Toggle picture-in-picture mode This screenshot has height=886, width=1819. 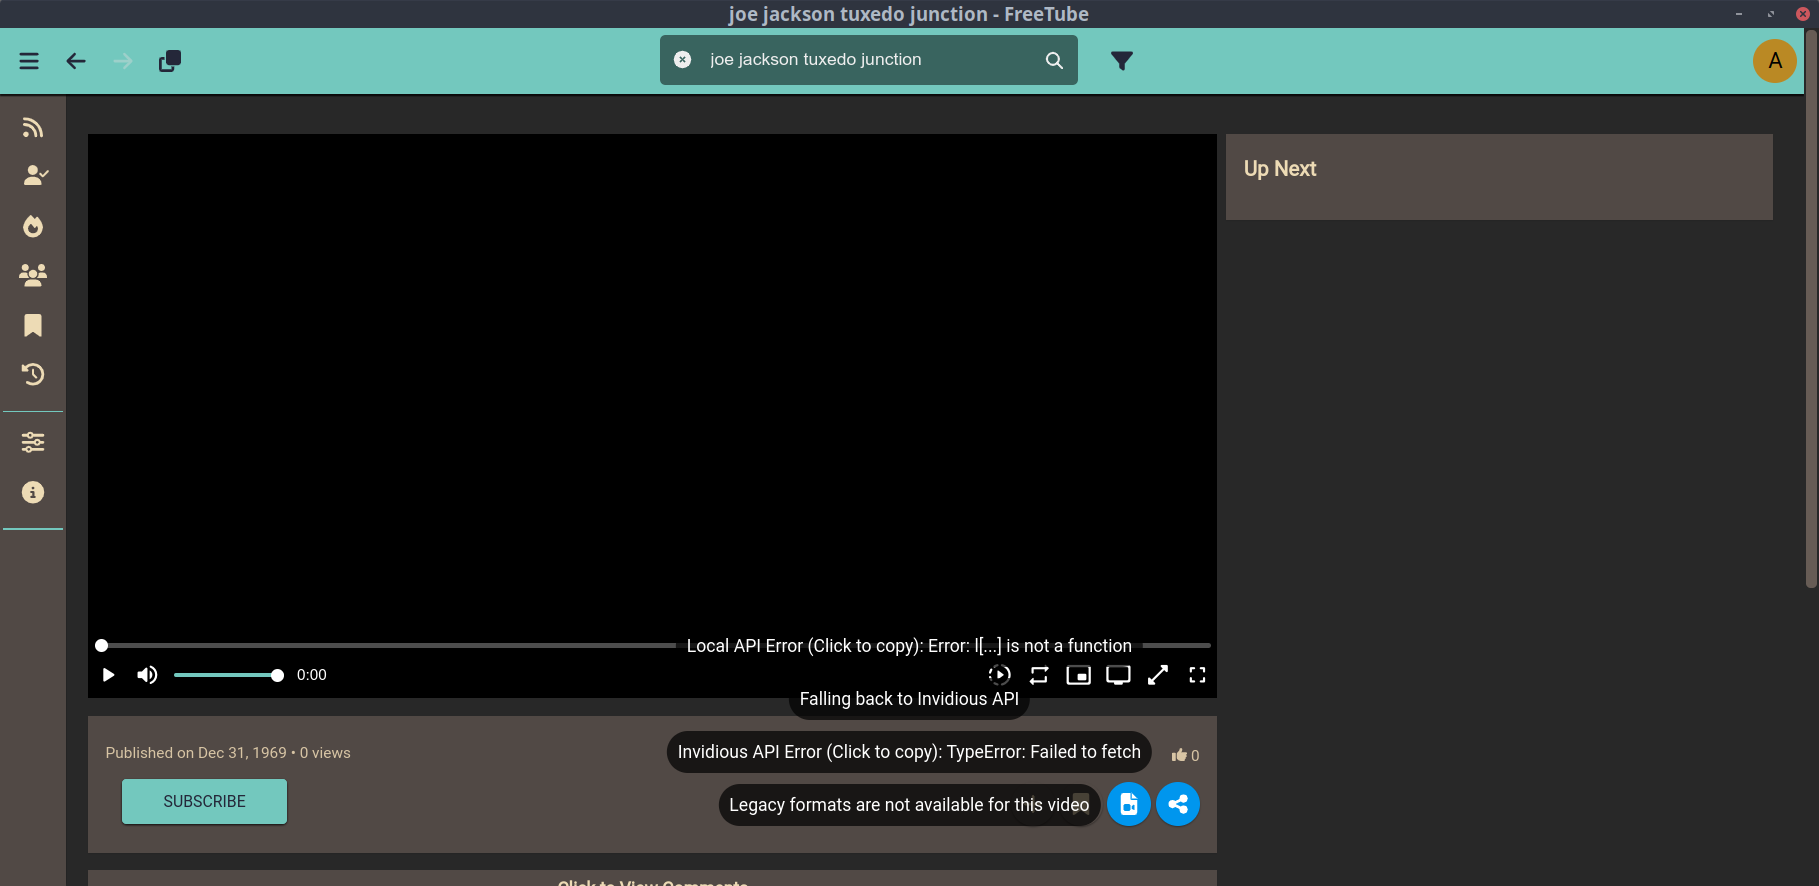(1078, 675)
